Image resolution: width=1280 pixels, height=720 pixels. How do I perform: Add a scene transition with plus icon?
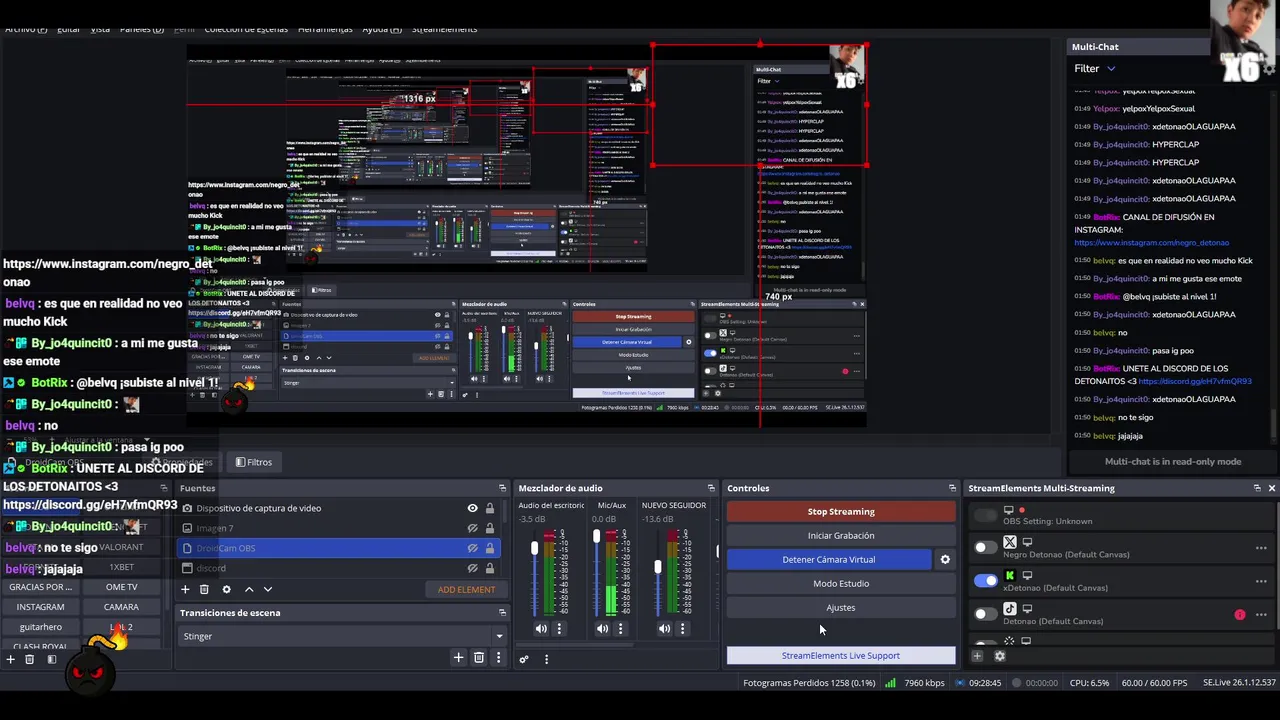click(458, 657)
